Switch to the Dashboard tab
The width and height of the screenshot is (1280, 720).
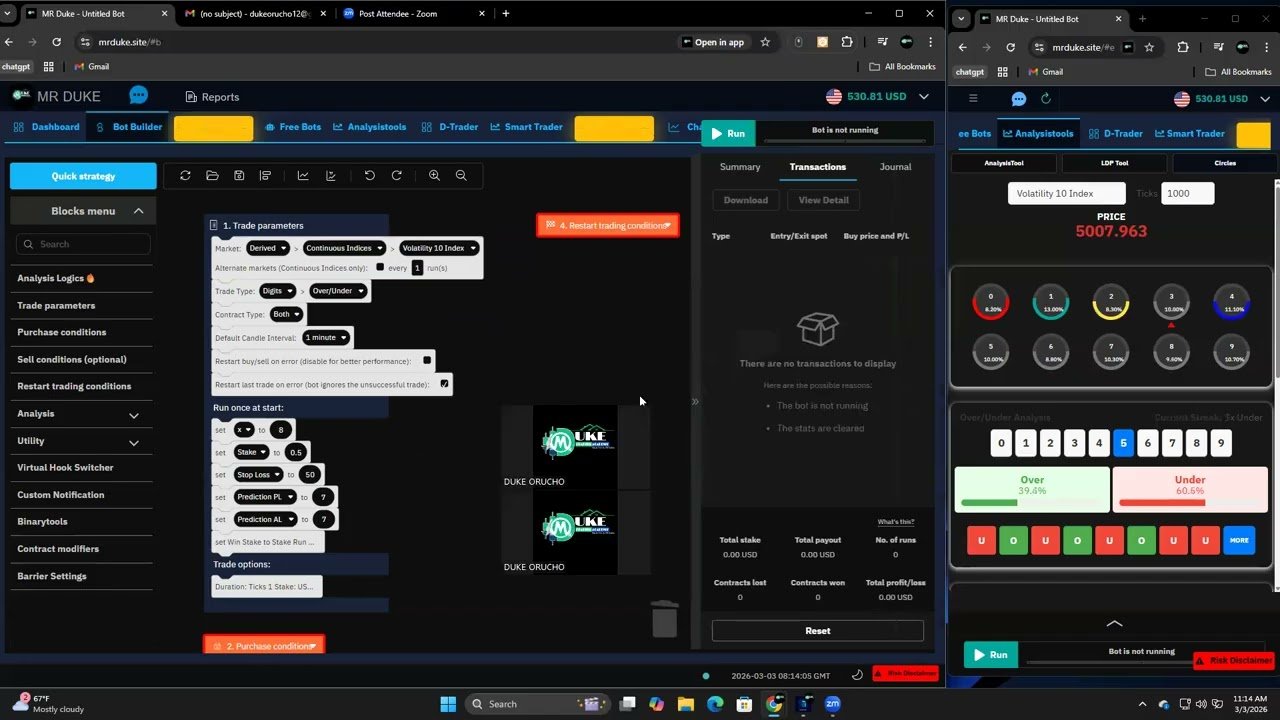tap(46, 127)
